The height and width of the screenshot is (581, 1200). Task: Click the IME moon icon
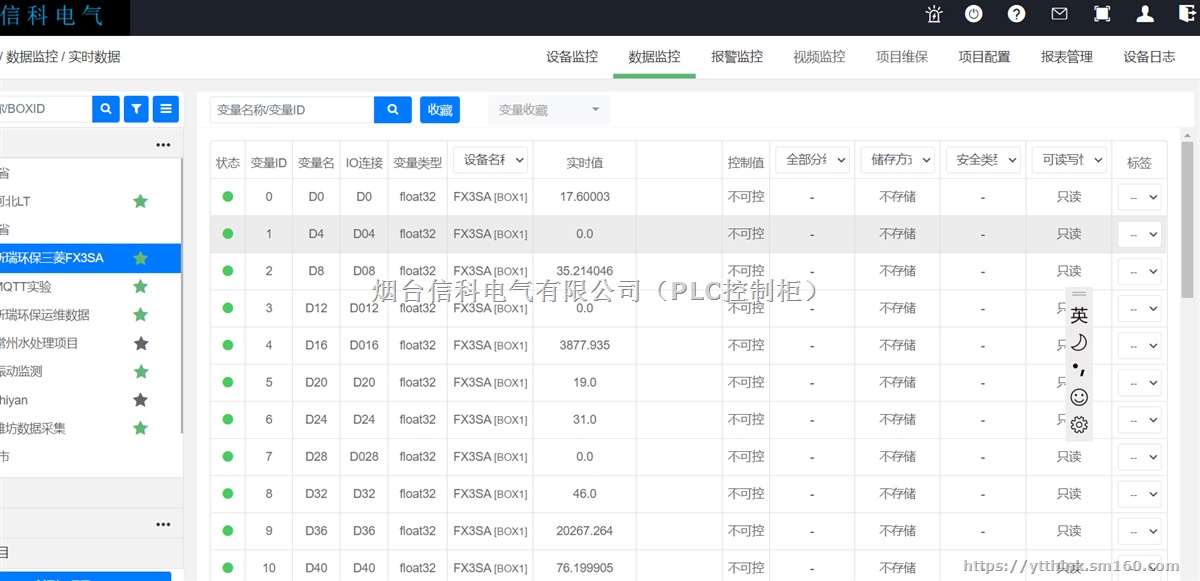click(x=1079, y=343)
